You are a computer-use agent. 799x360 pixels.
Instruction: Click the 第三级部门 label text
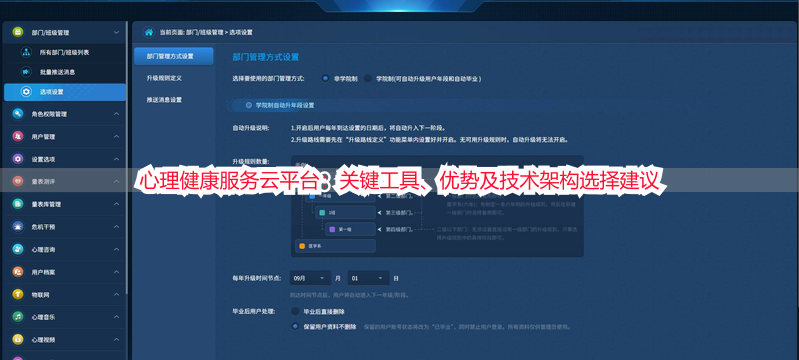tap(399, 212)
